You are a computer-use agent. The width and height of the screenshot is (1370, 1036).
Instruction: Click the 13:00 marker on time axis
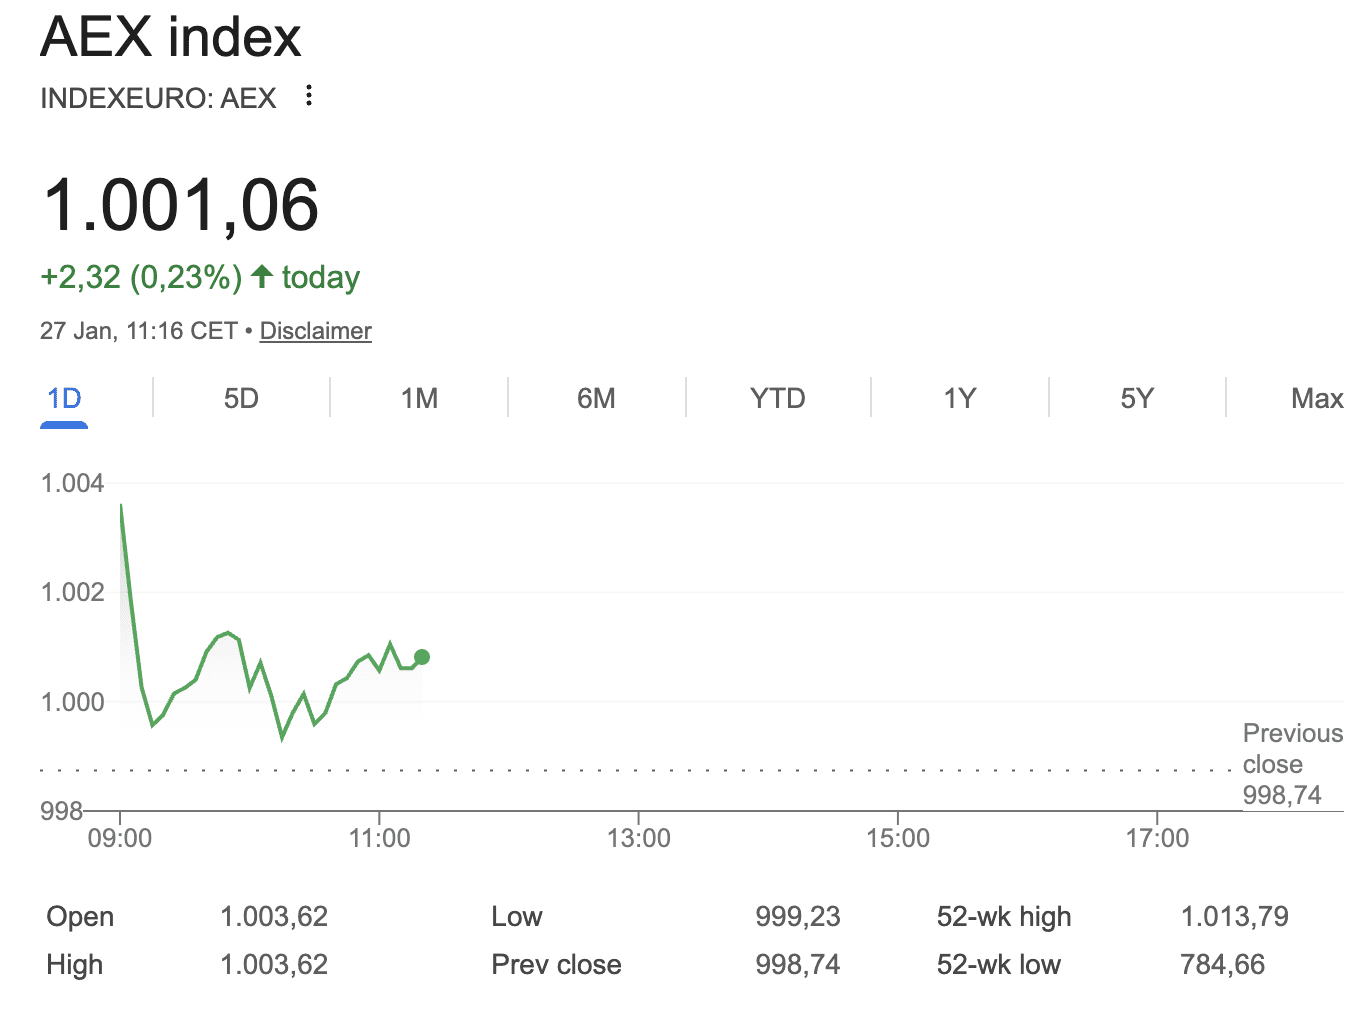[638, 838]
